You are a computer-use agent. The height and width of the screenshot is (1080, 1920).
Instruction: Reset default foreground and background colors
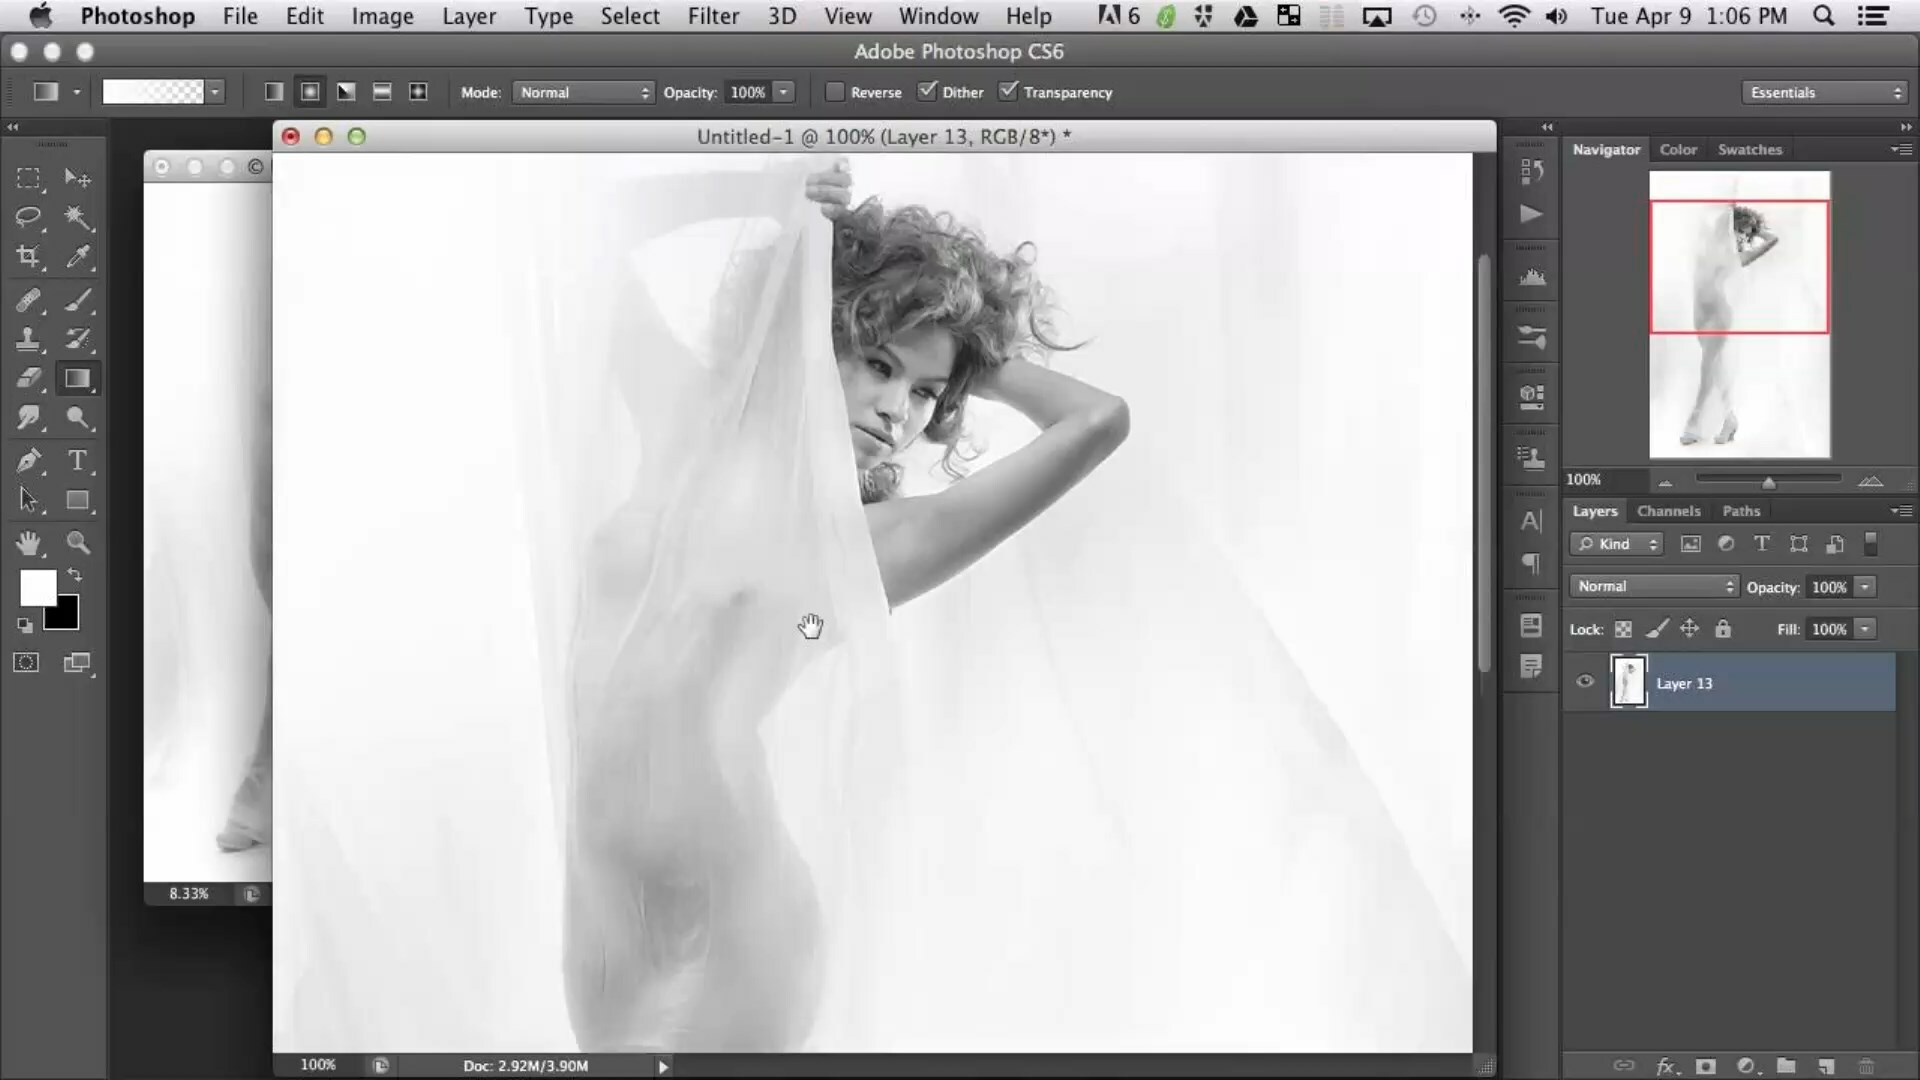pyautogui.click(x=25, y=626)
